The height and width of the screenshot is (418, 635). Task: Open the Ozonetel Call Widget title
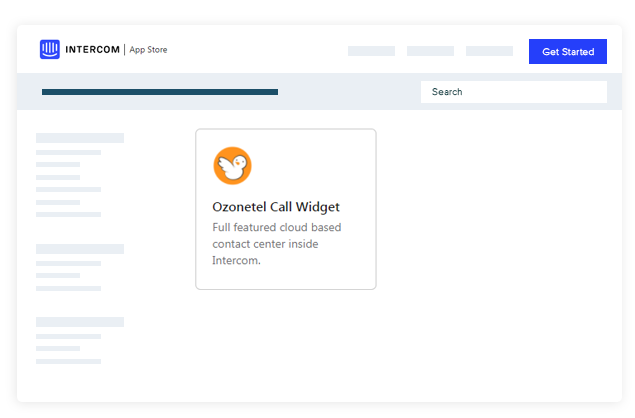pyautogui.click(x=276, y=207)
